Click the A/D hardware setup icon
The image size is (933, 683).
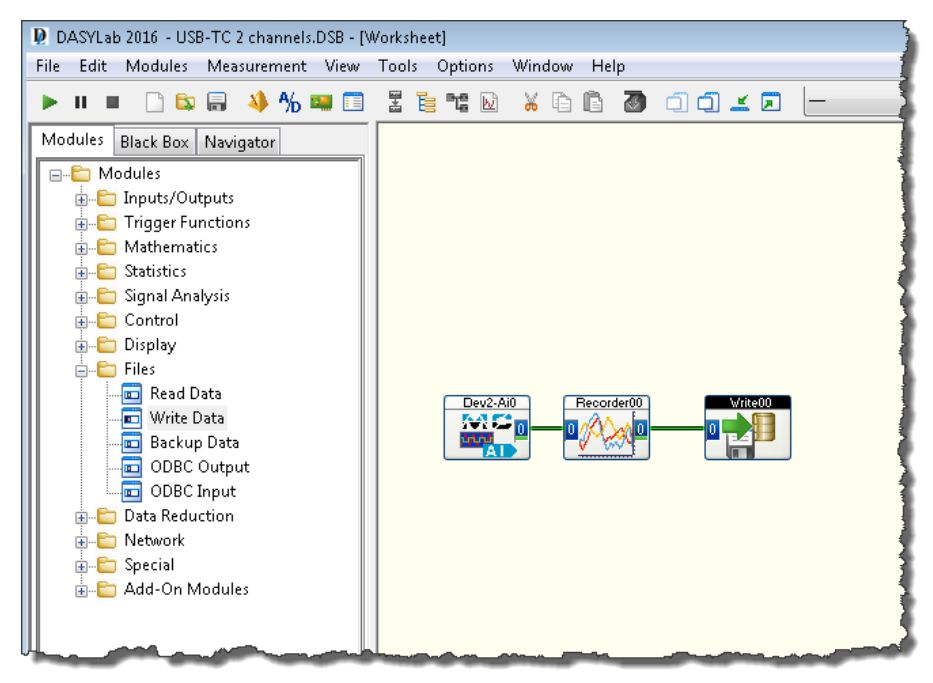tap(290, 102)
